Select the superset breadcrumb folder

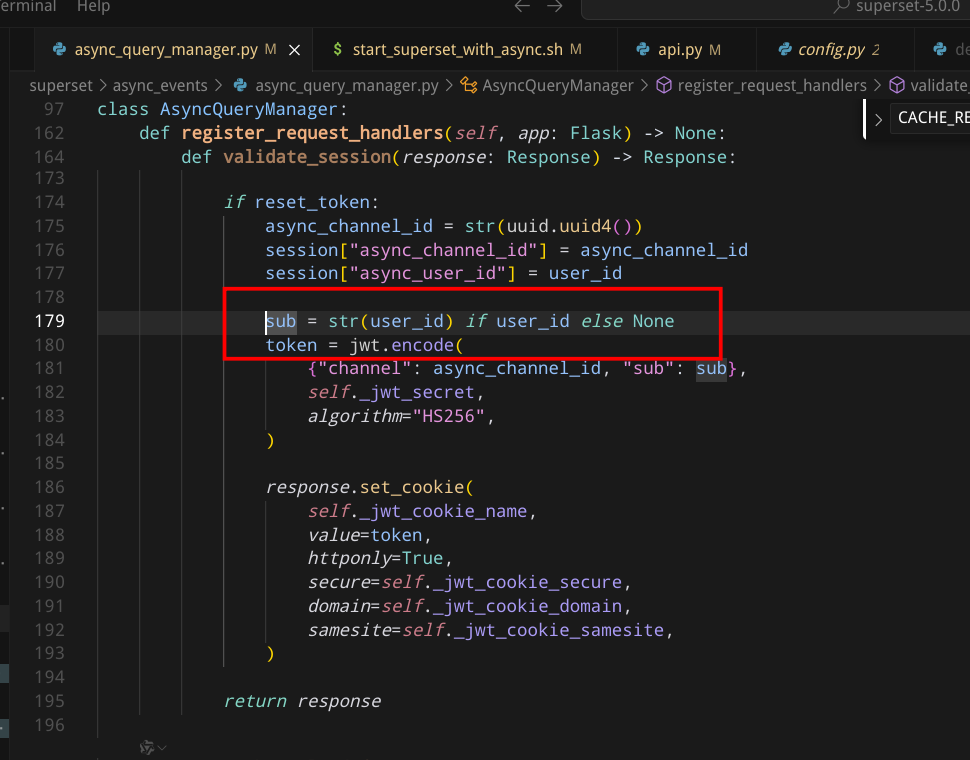pyautogui.click(x=61, y=85)
